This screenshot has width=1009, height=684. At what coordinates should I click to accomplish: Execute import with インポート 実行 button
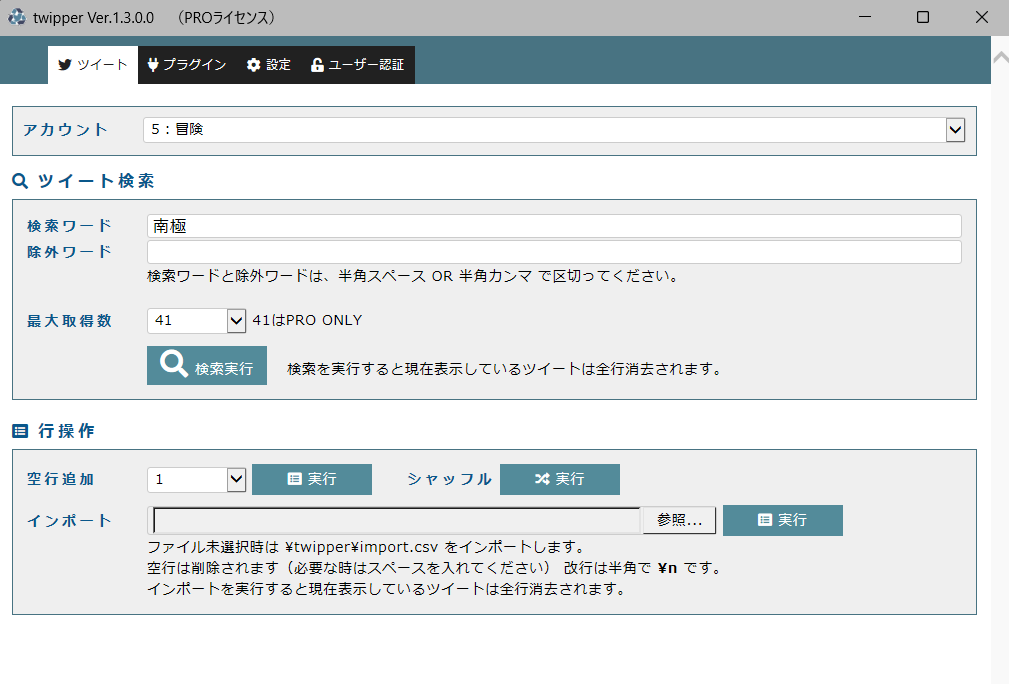tap(782, 520)
